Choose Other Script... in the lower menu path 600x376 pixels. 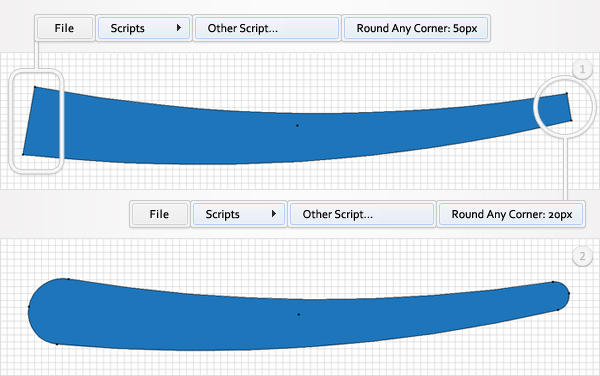pos(362,214)
